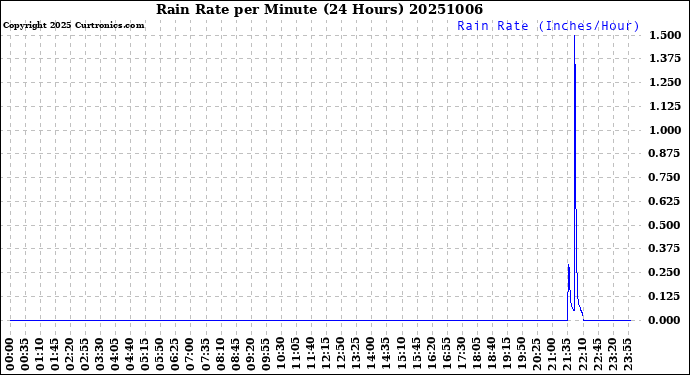Click the 02:20 time label
Screen dimensions: 690x375
click(70, 355)
